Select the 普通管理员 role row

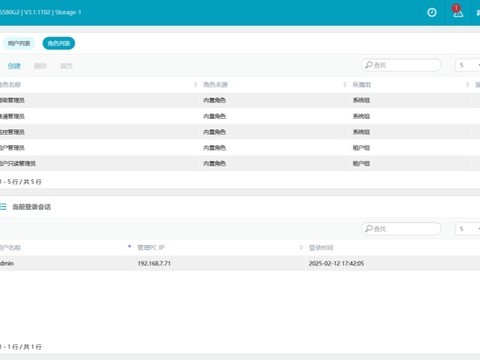pyautogui.click(x=240, y=116)
